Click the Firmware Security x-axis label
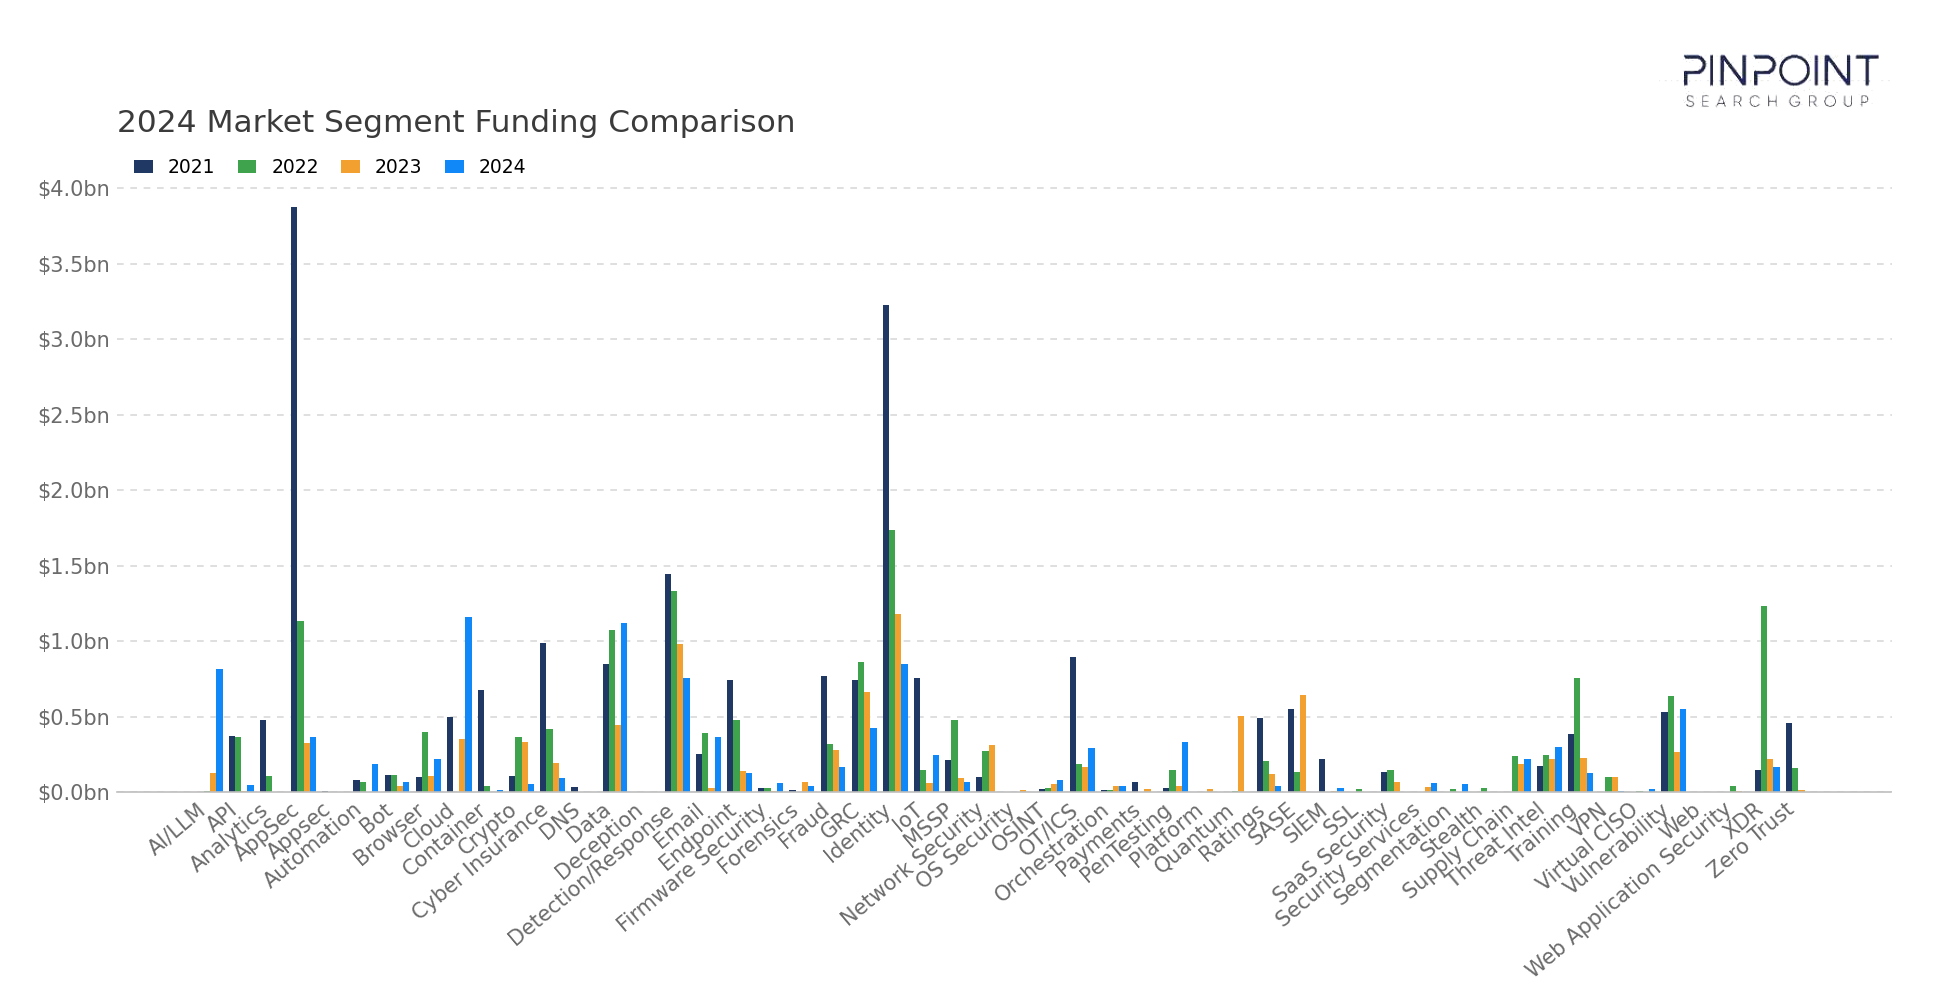The image size is (1950, 990). (x=690, y=867)
